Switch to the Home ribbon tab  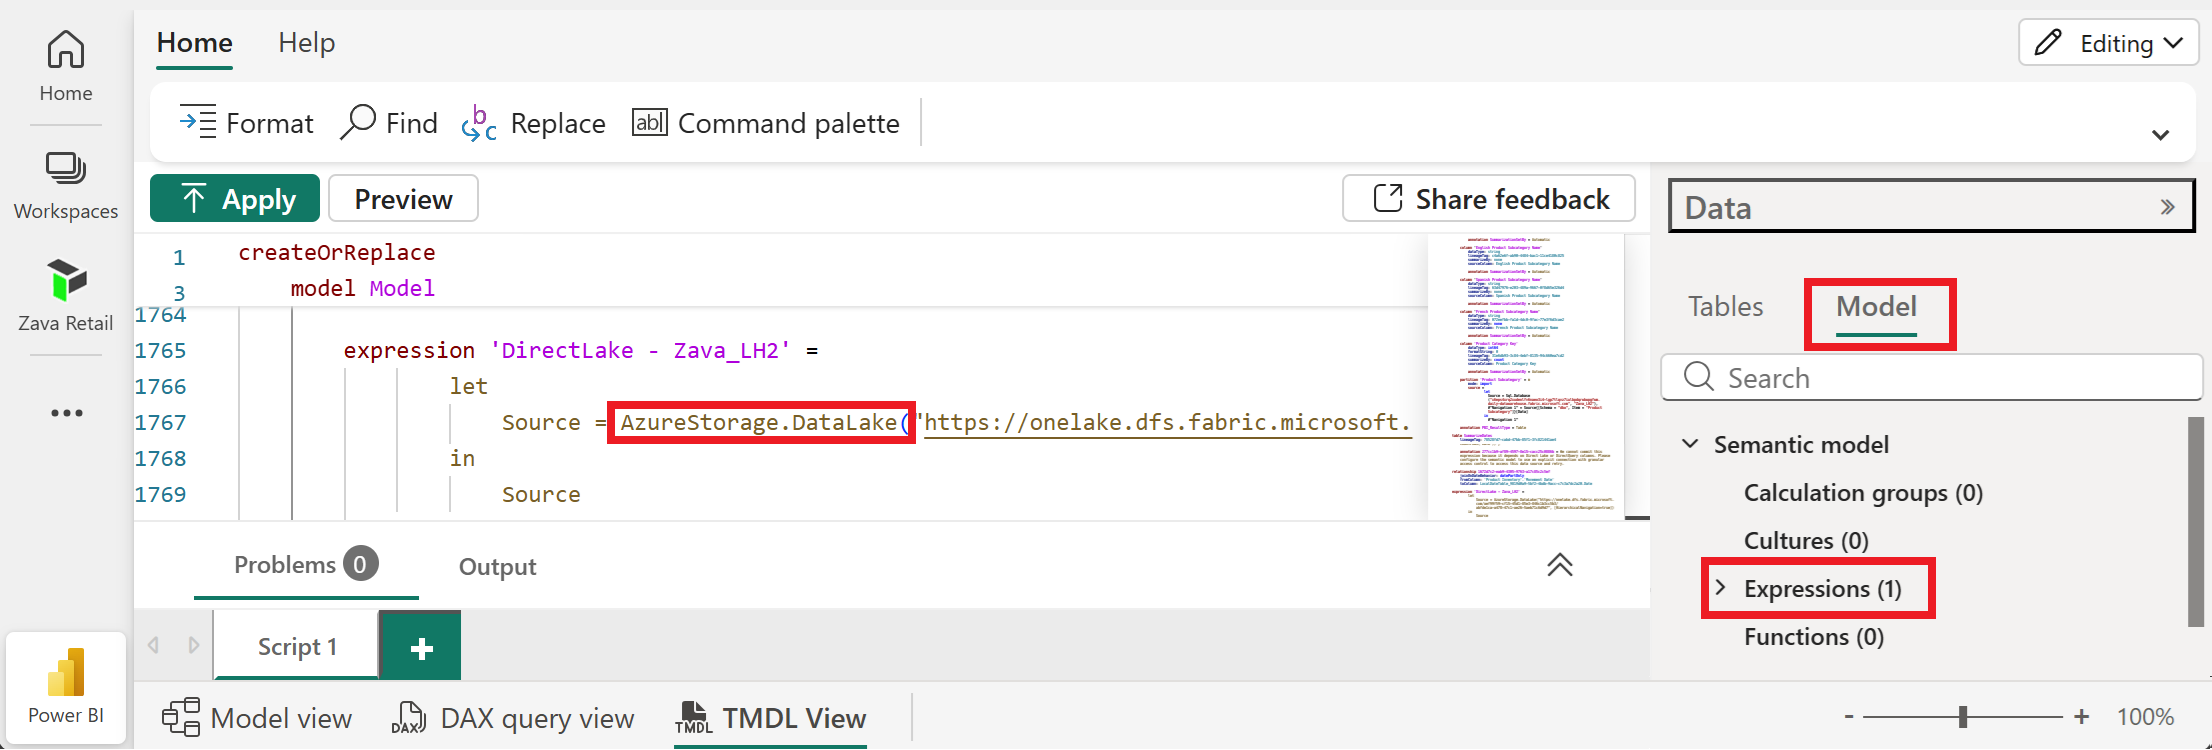tap(194, 43)
